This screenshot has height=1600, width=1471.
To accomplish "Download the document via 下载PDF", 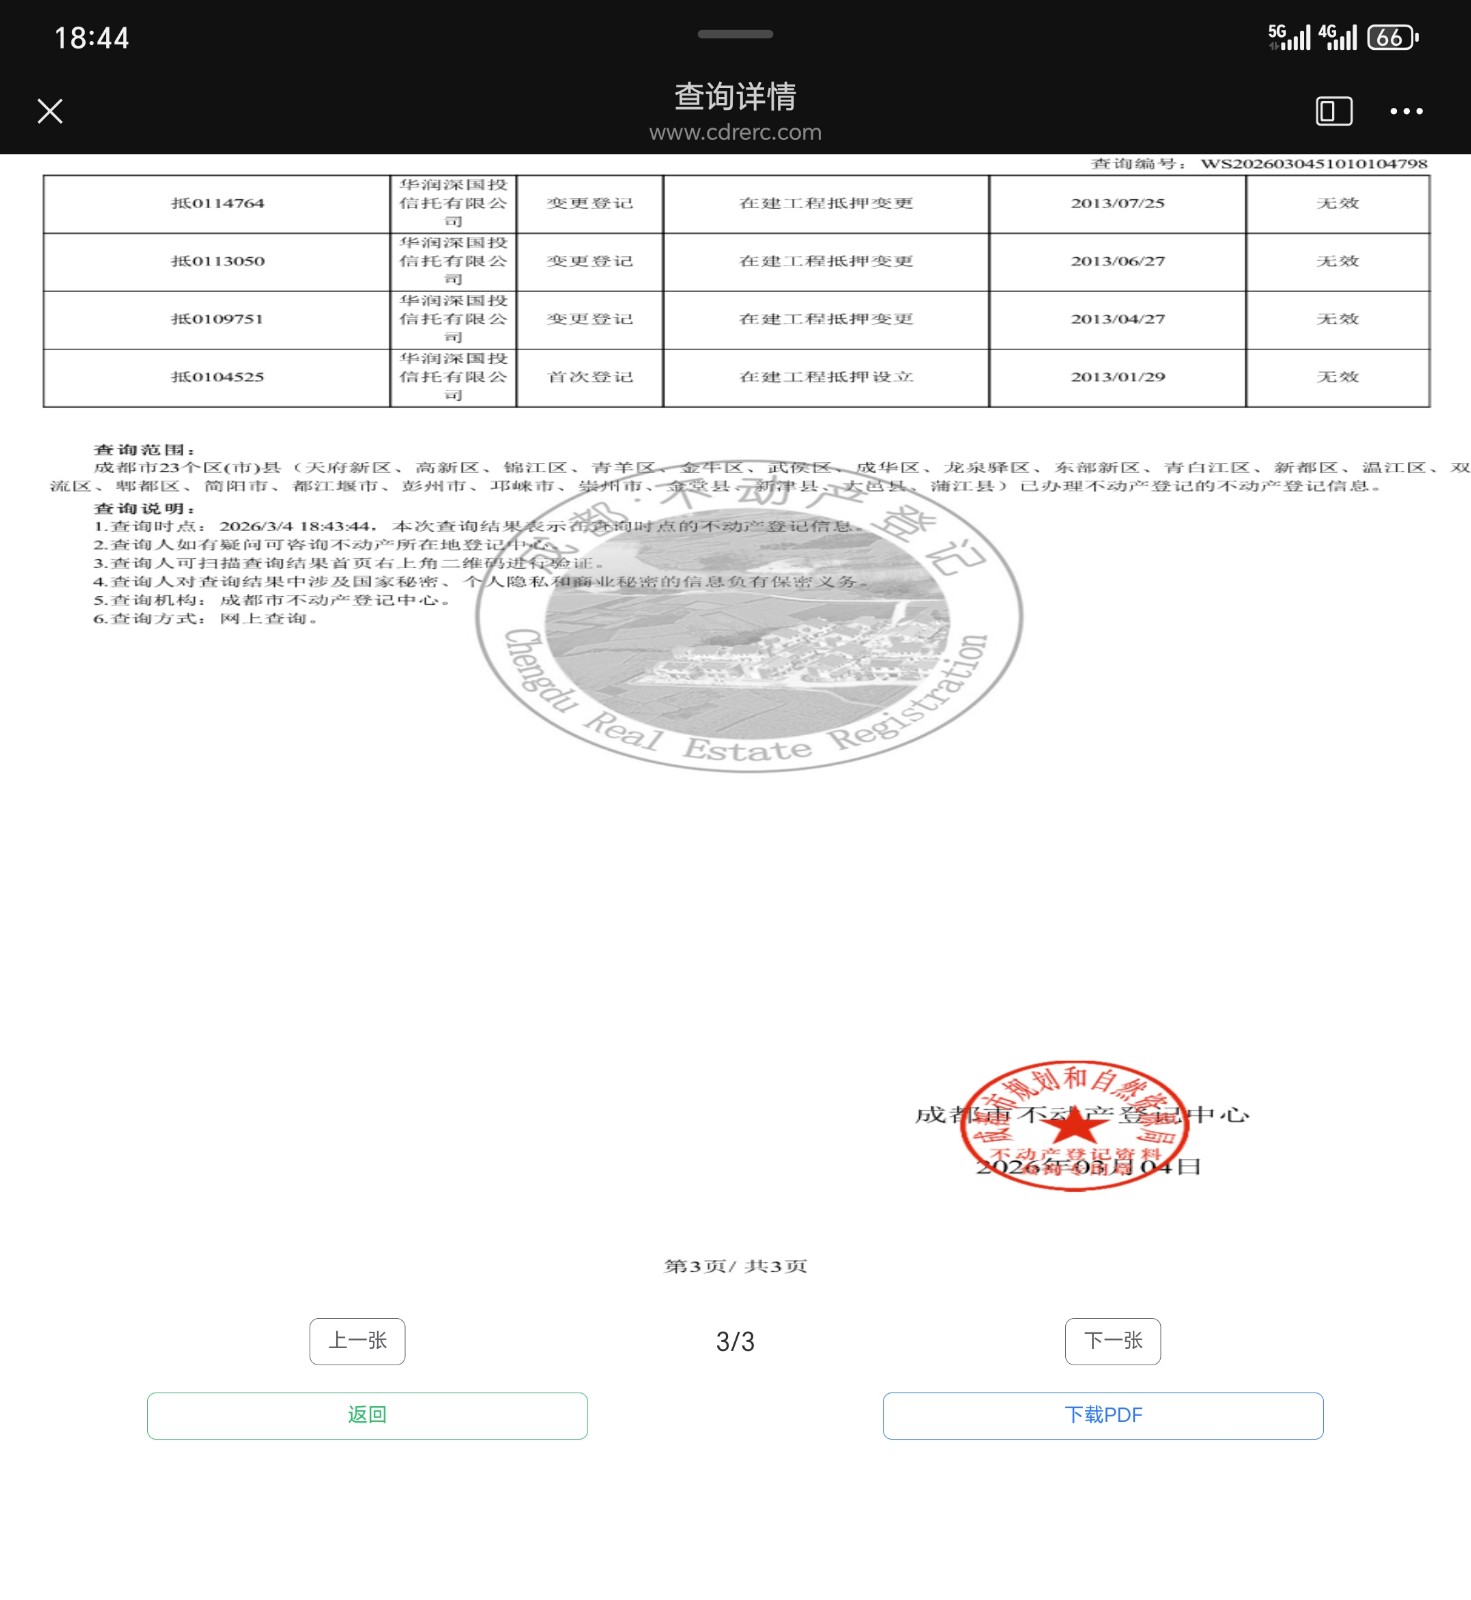I will 1103,1415.
